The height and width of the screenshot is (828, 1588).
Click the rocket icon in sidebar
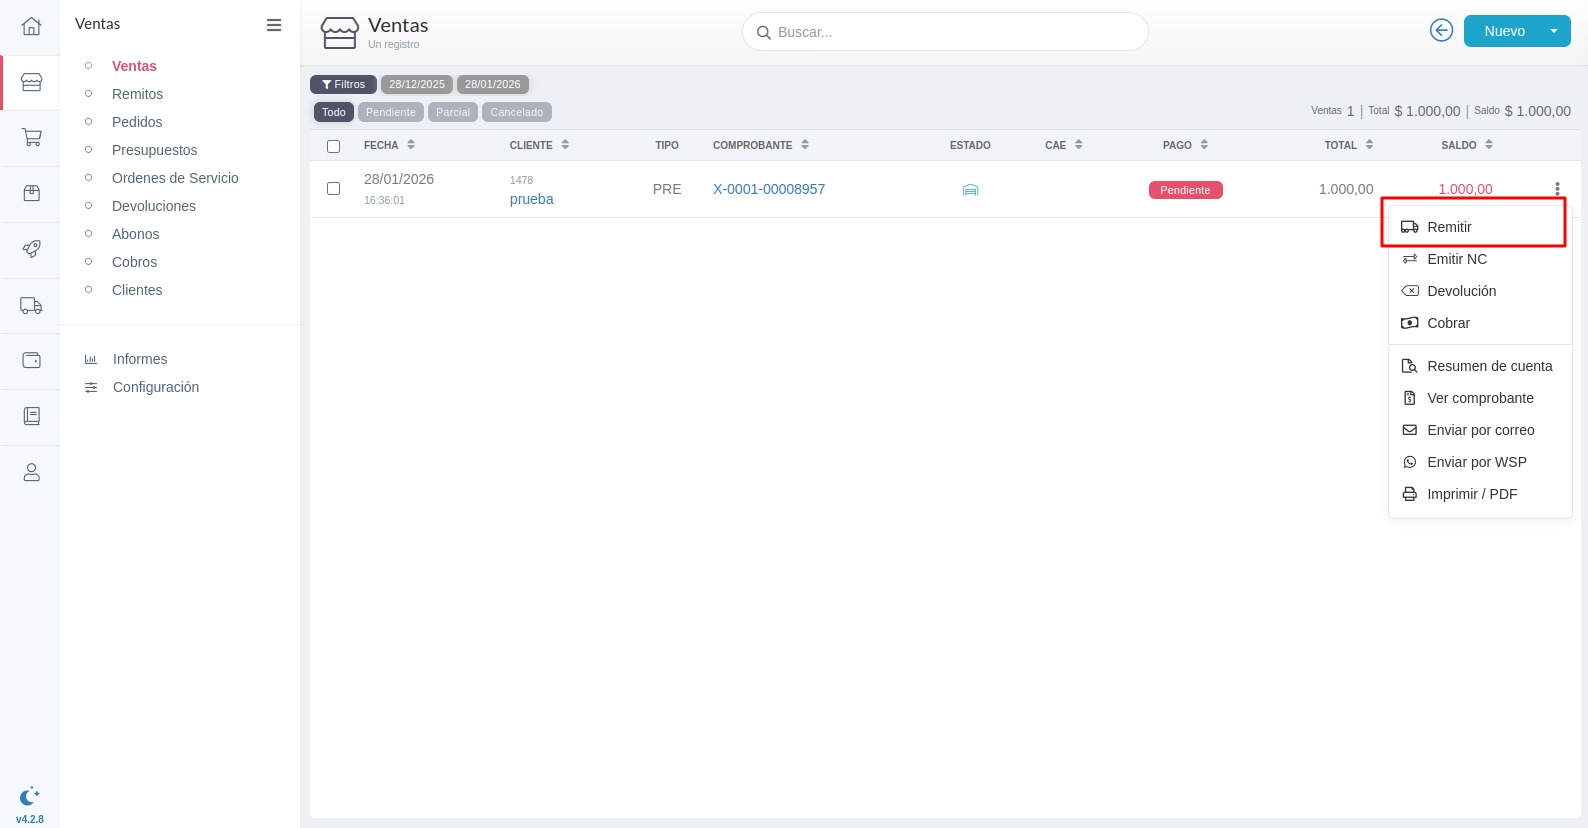click(x=31, y=249)
